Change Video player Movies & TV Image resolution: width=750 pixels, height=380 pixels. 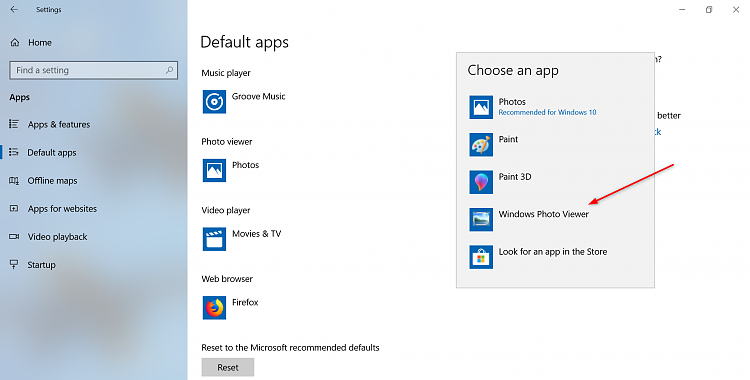point(242,239)
